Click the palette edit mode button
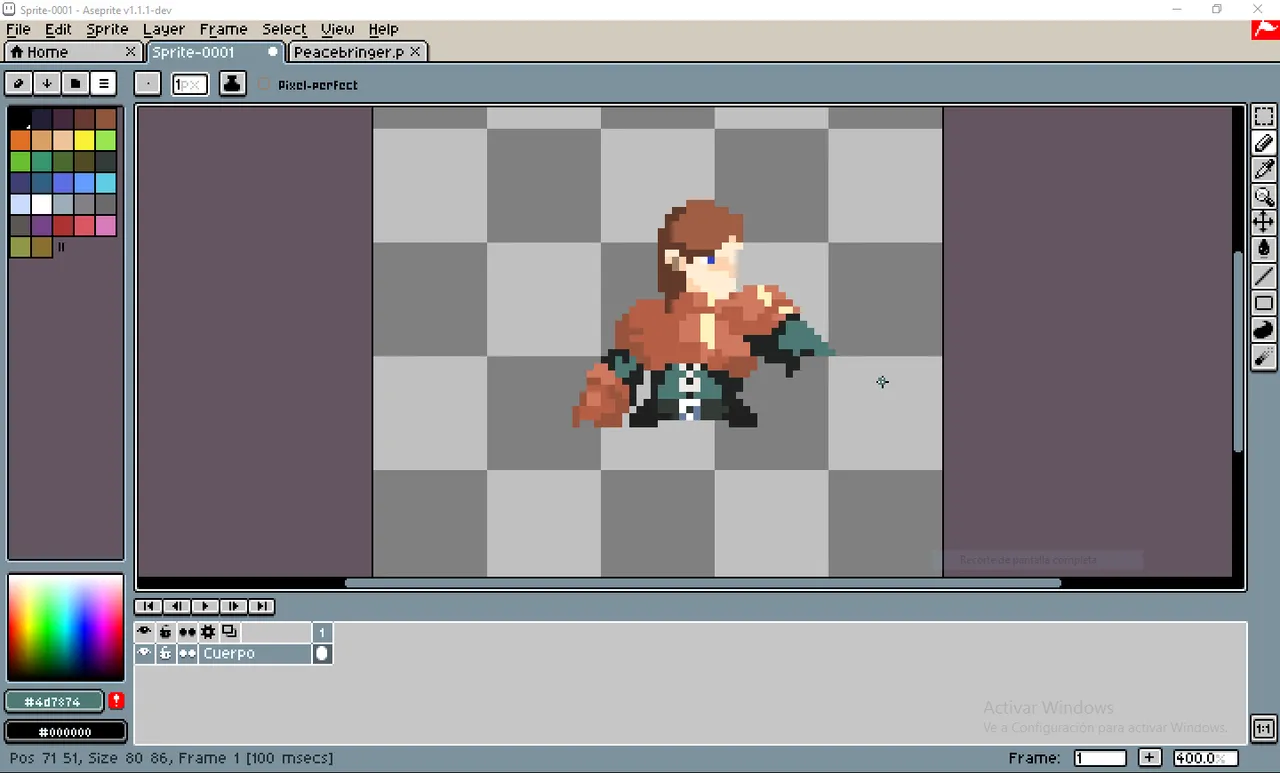This screenshot has height=773, width=1280. (x=18, y=83)
